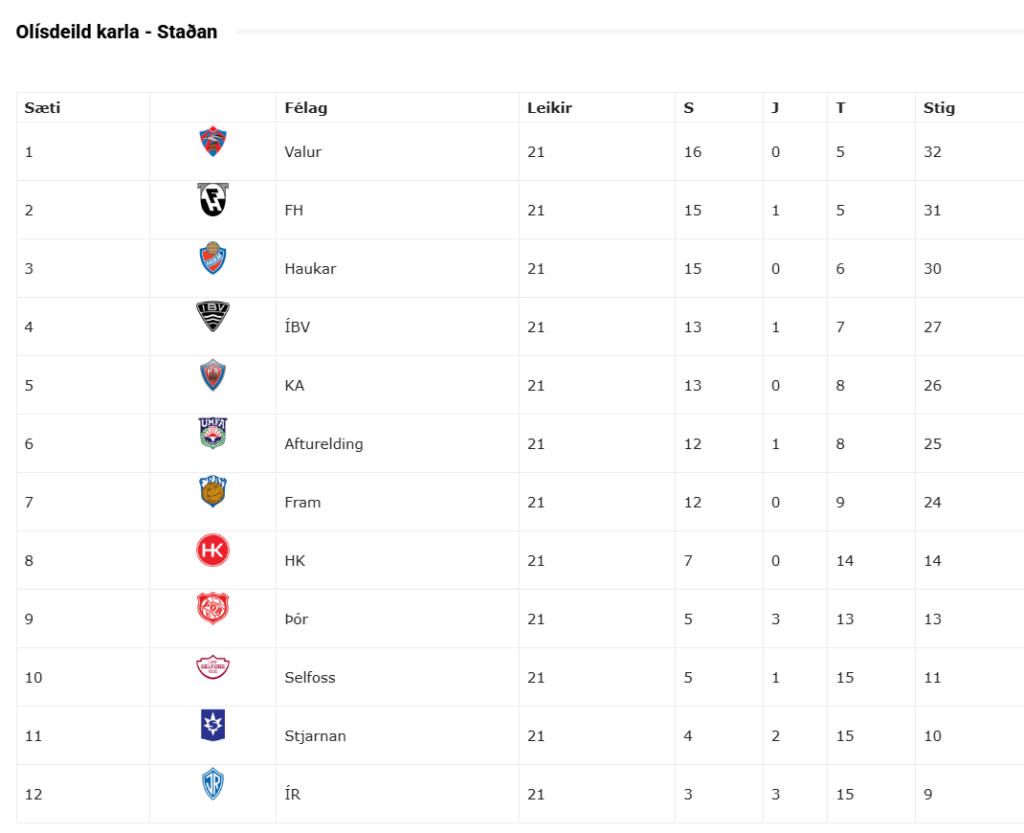Click the Stjarnan blue star logo
The height and width of the screenshot is (833, 1024).
212,725
